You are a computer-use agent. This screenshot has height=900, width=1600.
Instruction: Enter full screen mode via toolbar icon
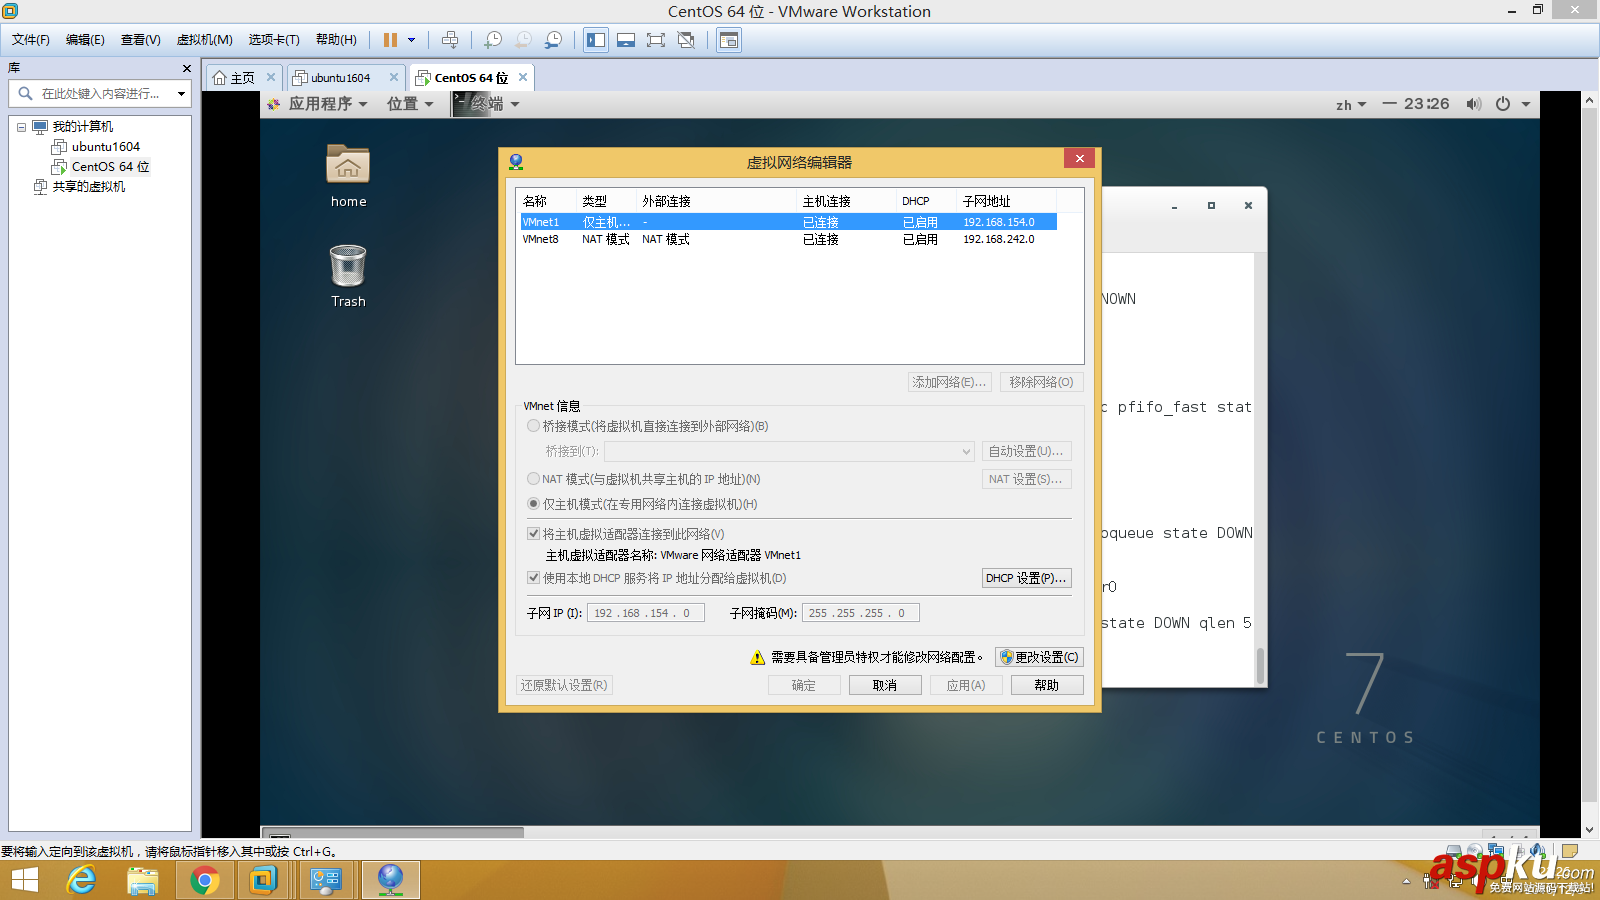coord(656,40)
